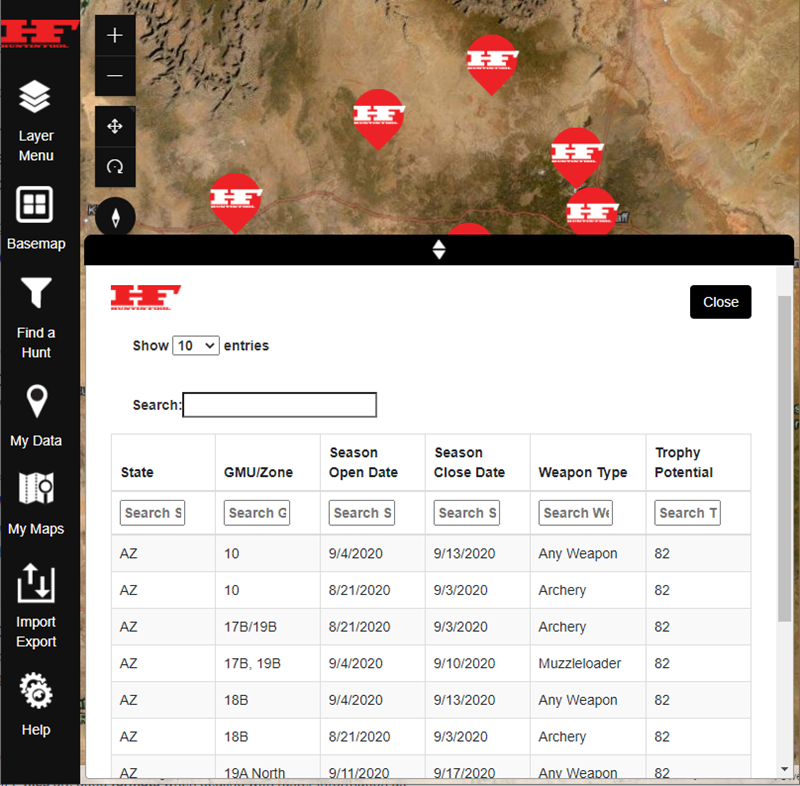The height and width of the screenshot is (786, 800).
Task: Reset map orientation with compass
Action: point(115,217)
